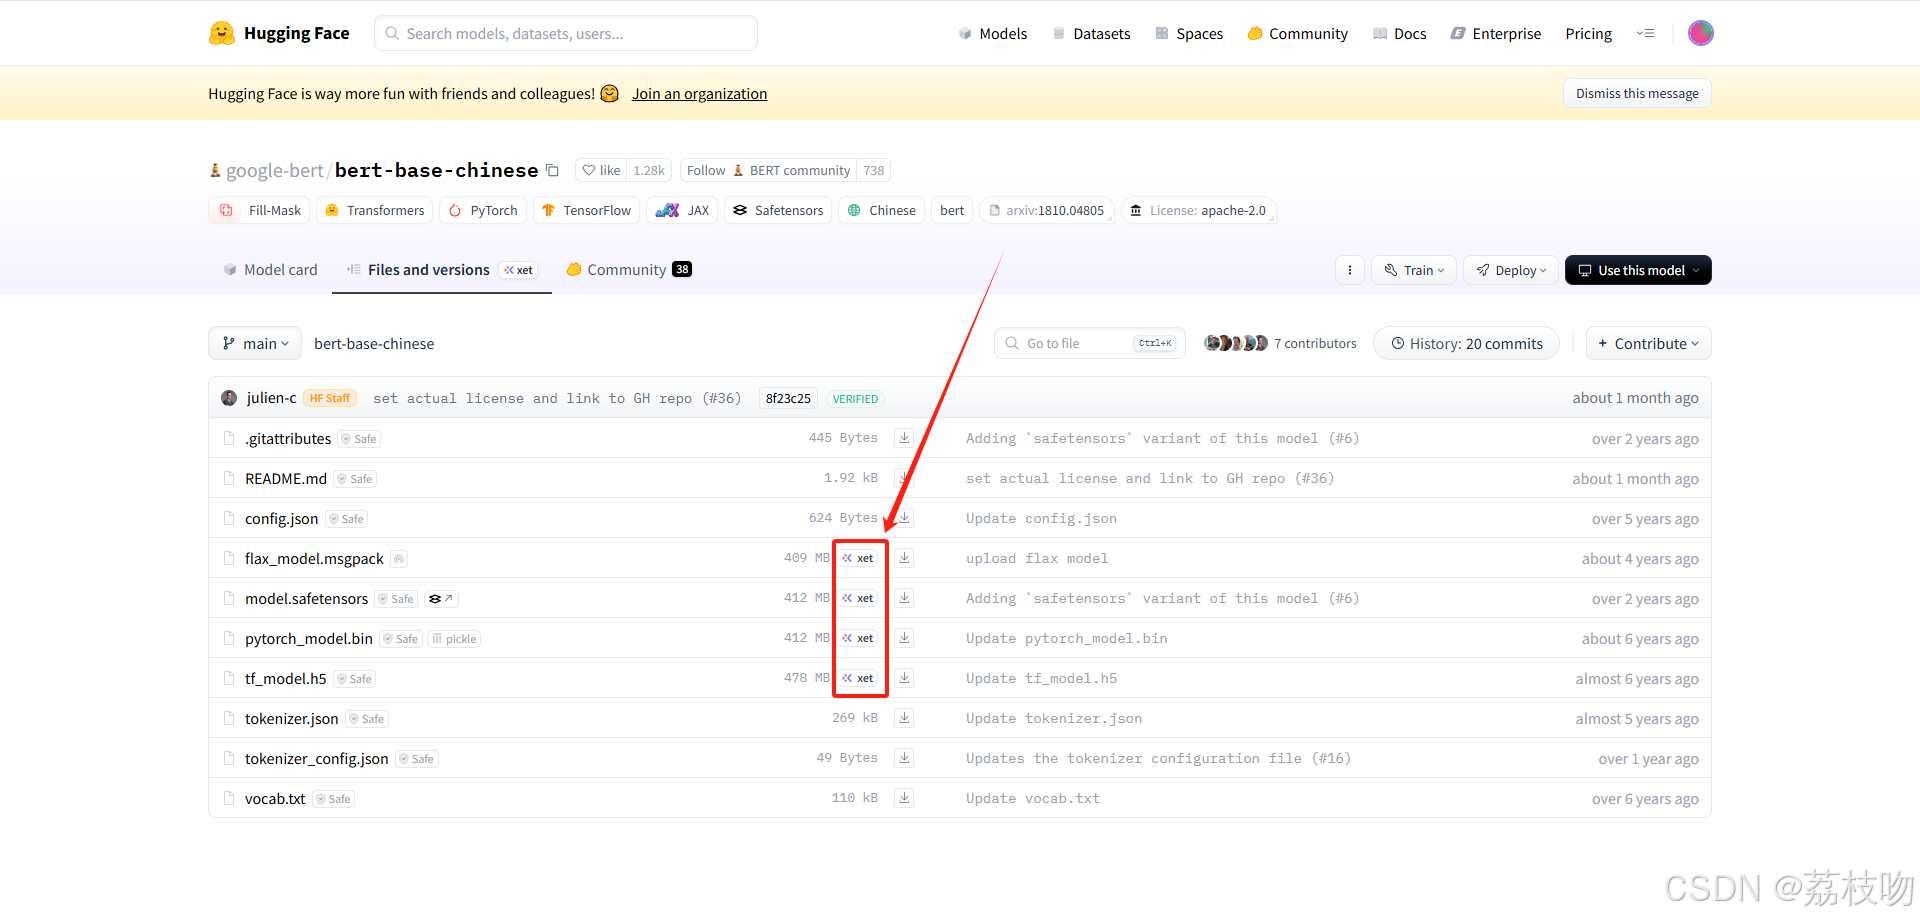Download the README.md file
Image resolution: width=1920 pixels, height=920 pixels.
(904, 478)
